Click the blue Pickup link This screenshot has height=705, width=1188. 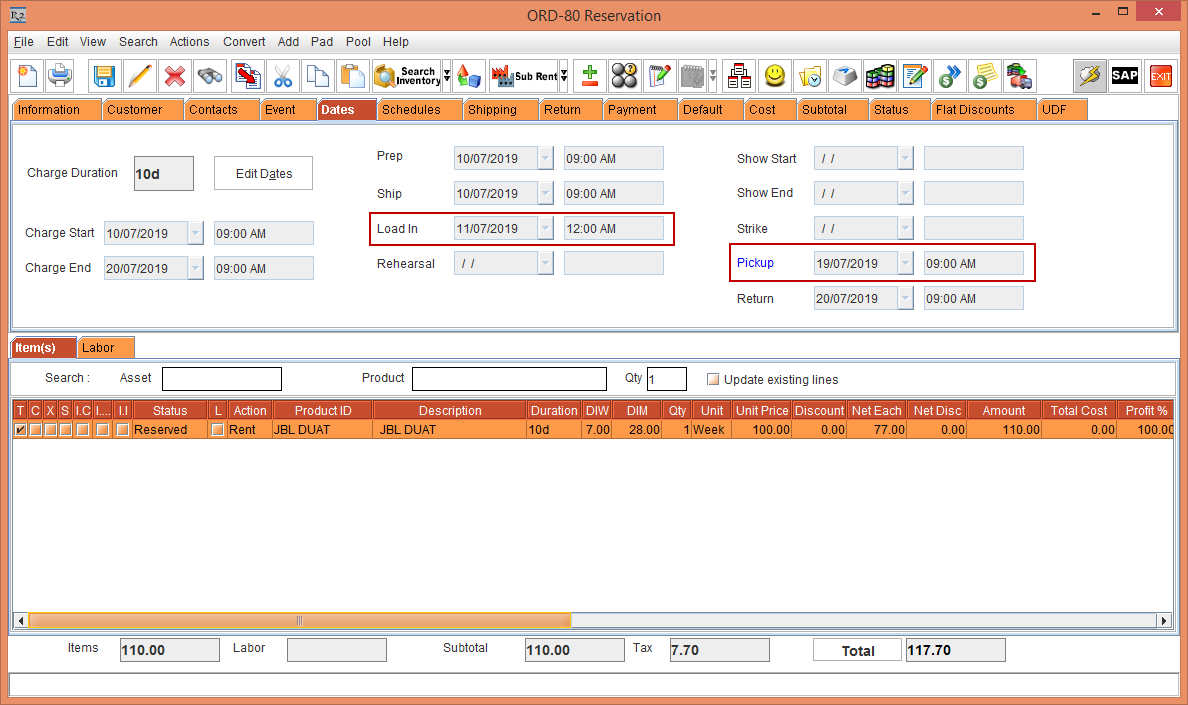755,263
